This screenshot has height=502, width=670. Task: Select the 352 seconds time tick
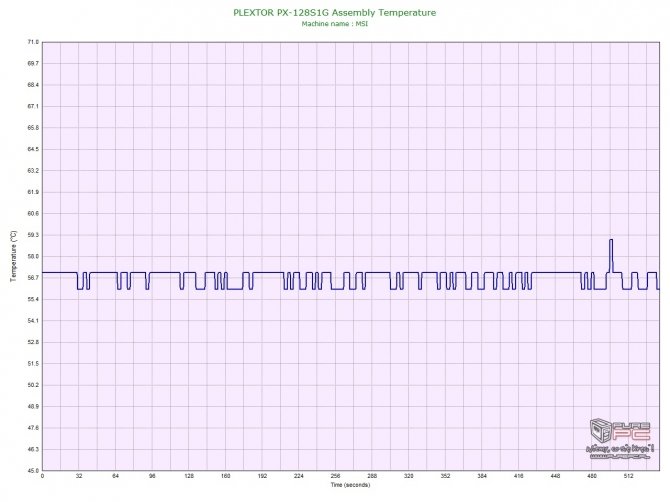(x=445, y=476)
